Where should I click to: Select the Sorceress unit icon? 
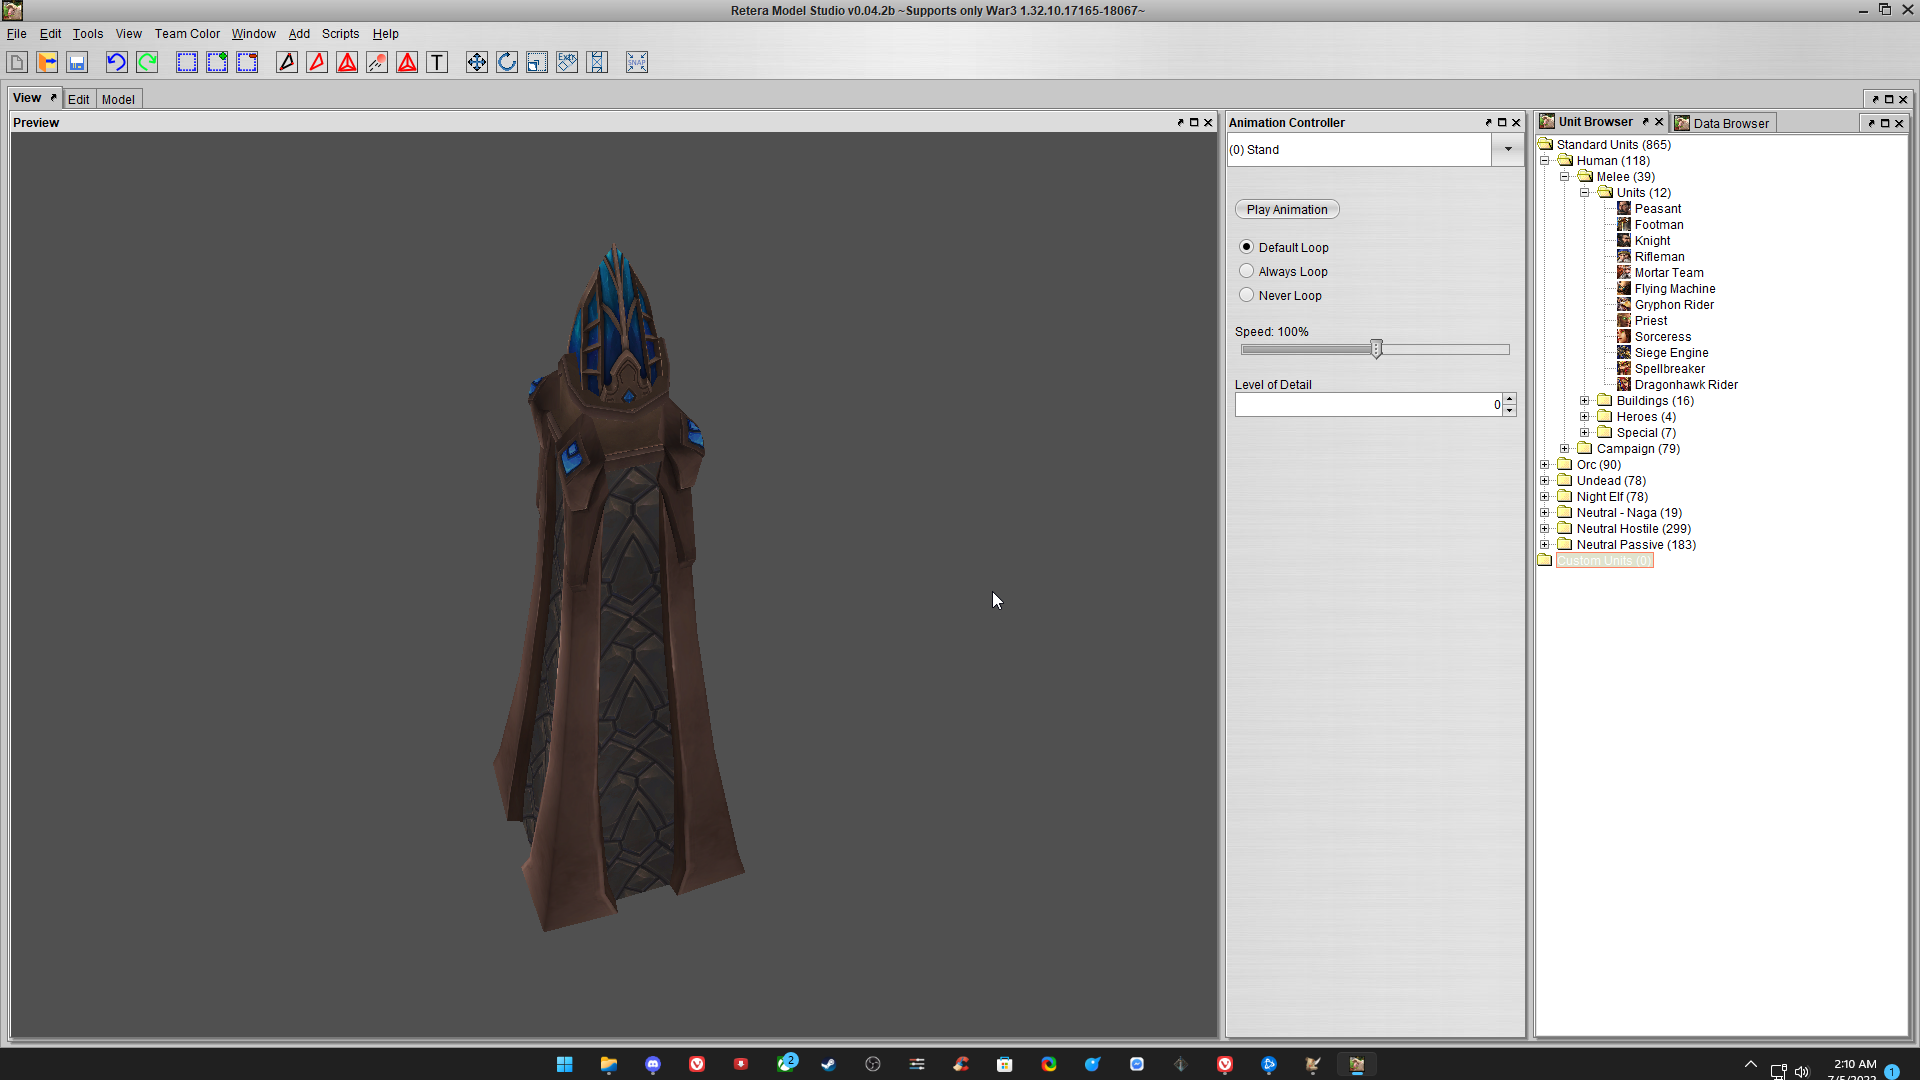point(1624,336)
